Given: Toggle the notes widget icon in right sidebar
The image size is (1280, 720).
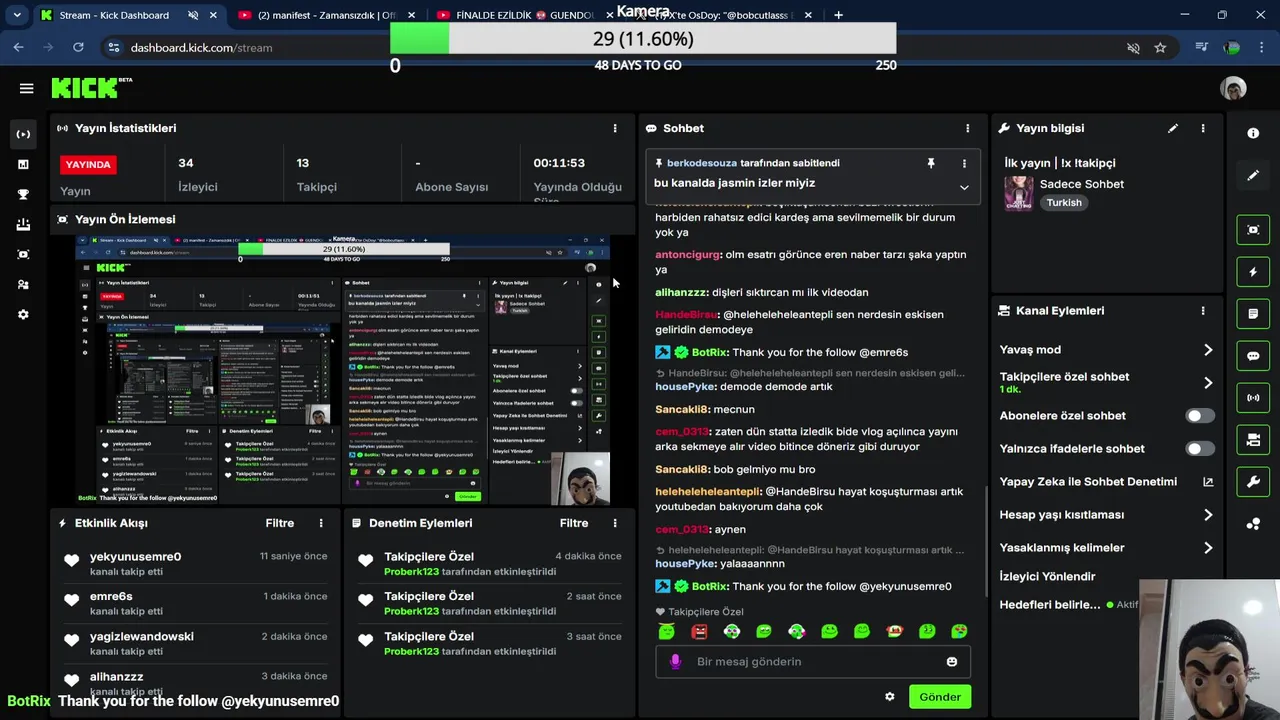Looking at the screenshot, I should pyautogui.click(x=1253, y=314).
